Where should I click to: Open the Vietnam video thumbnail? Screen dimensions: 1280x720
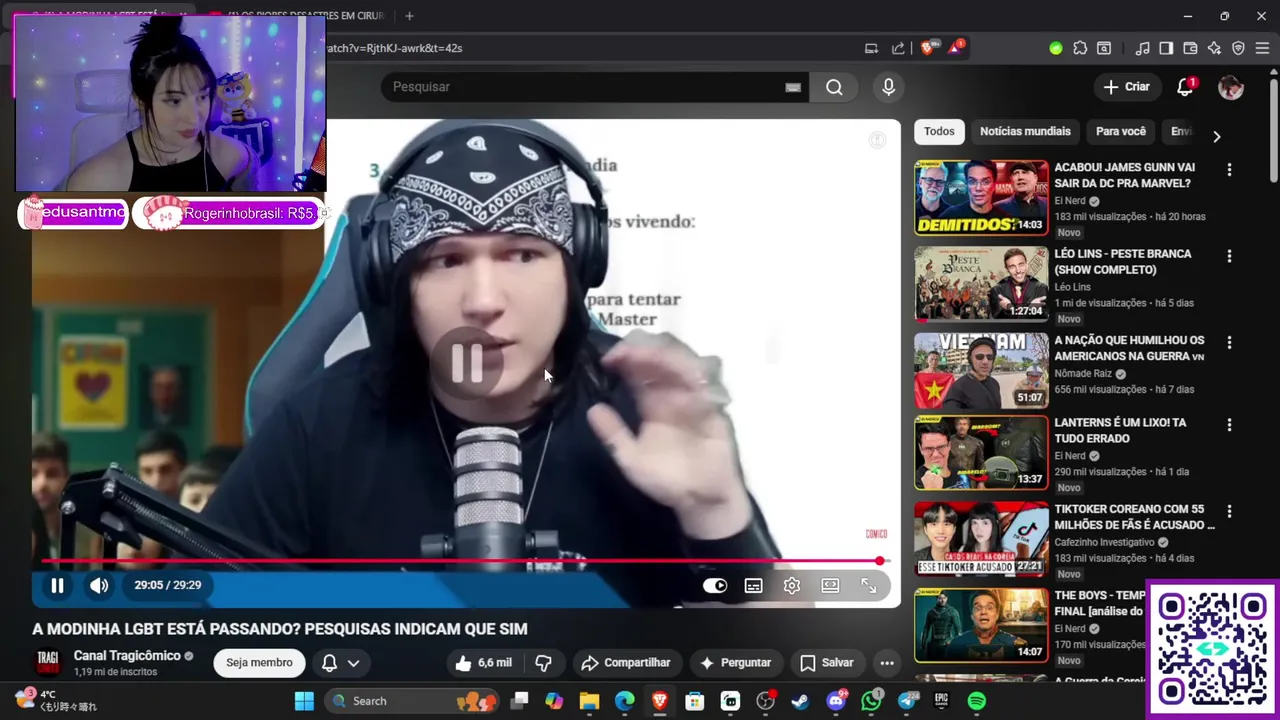click(981, 370)
